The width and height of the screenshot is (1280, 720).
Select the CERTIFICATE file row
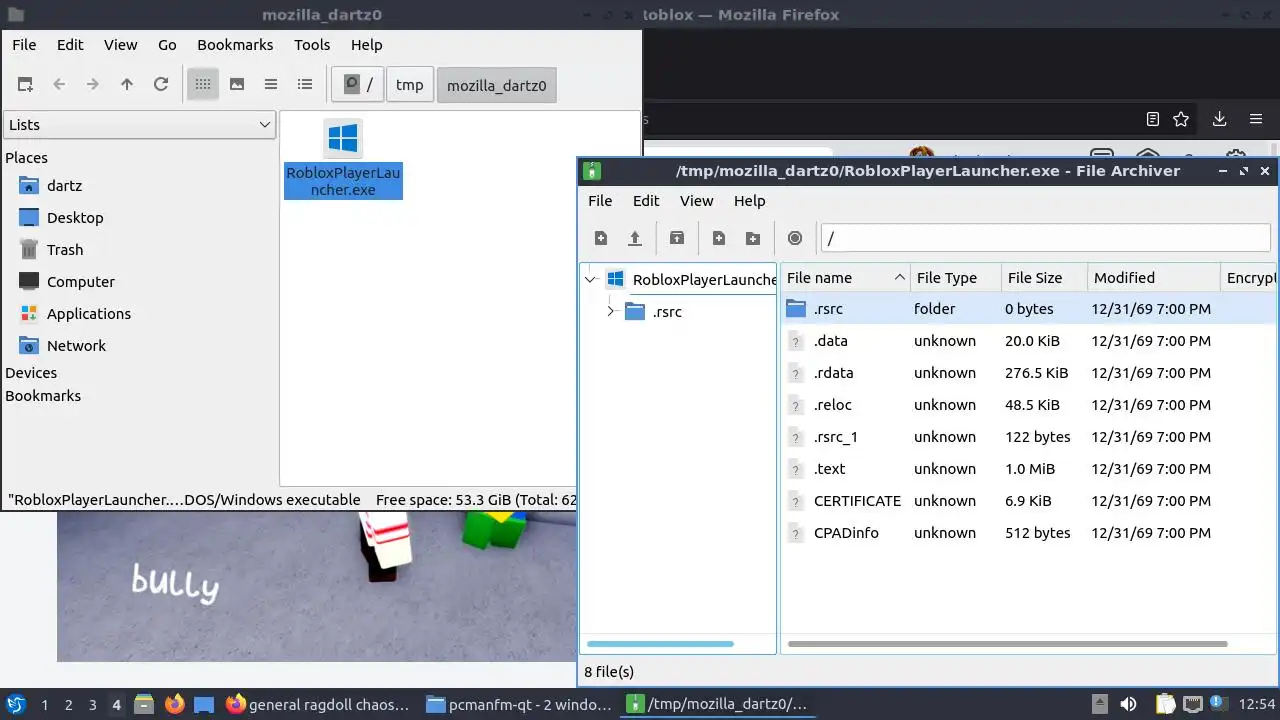click(1029, 501)
